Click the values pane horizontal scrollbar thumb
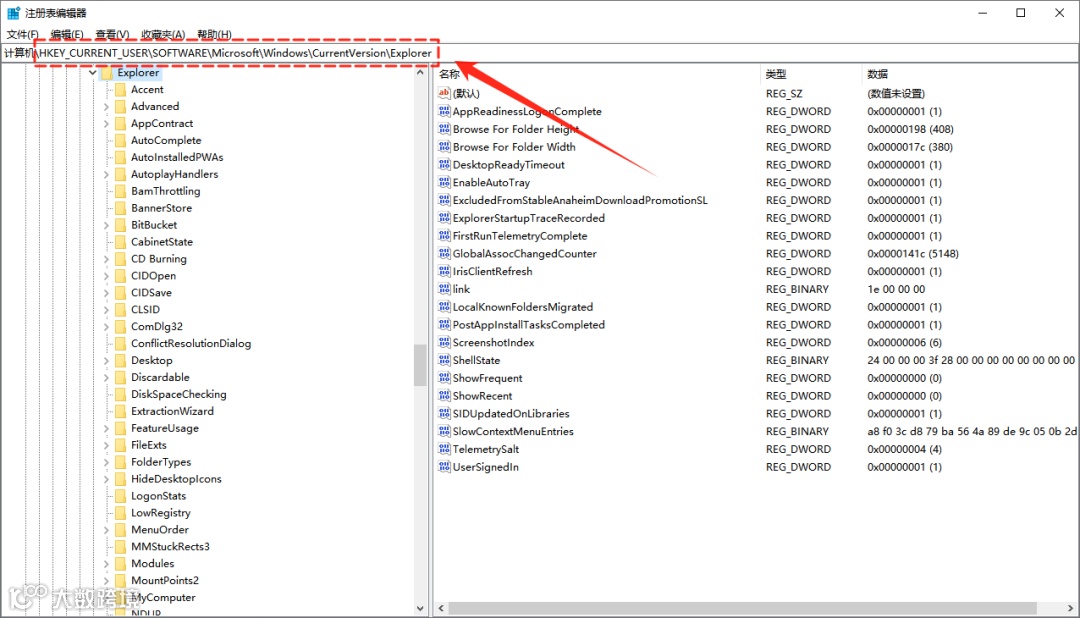Viewport: 1080px width, 618px height. 742,608
